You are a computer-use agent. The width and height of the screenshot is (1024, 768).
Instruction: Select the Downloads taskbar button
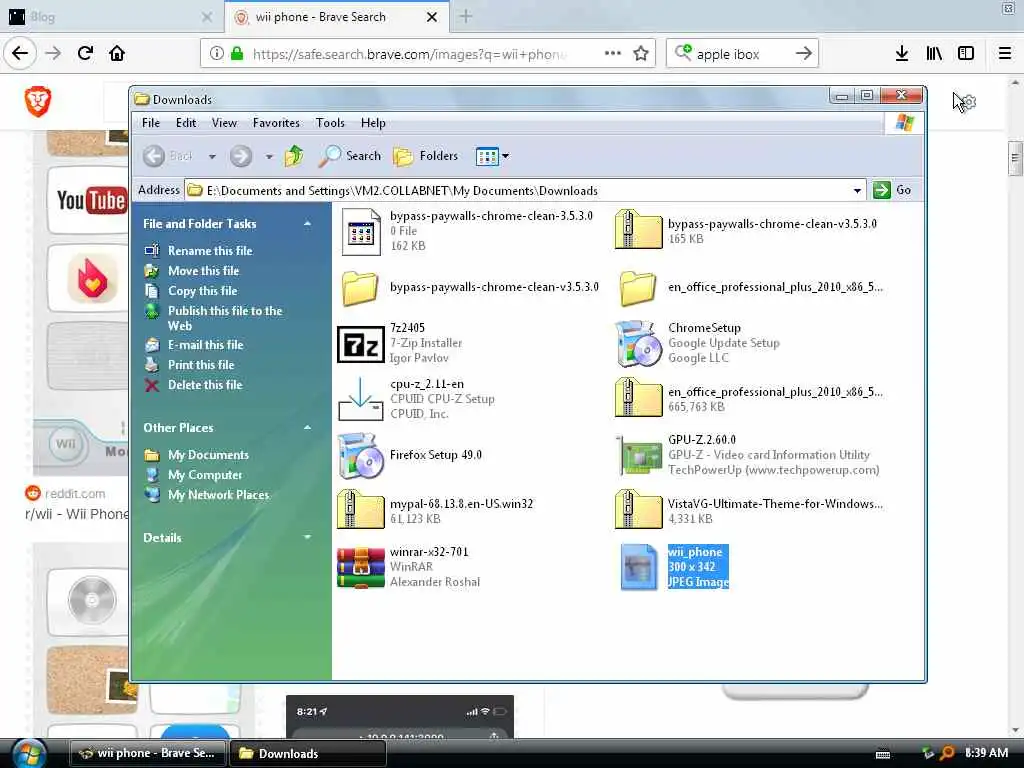[307, 754]
